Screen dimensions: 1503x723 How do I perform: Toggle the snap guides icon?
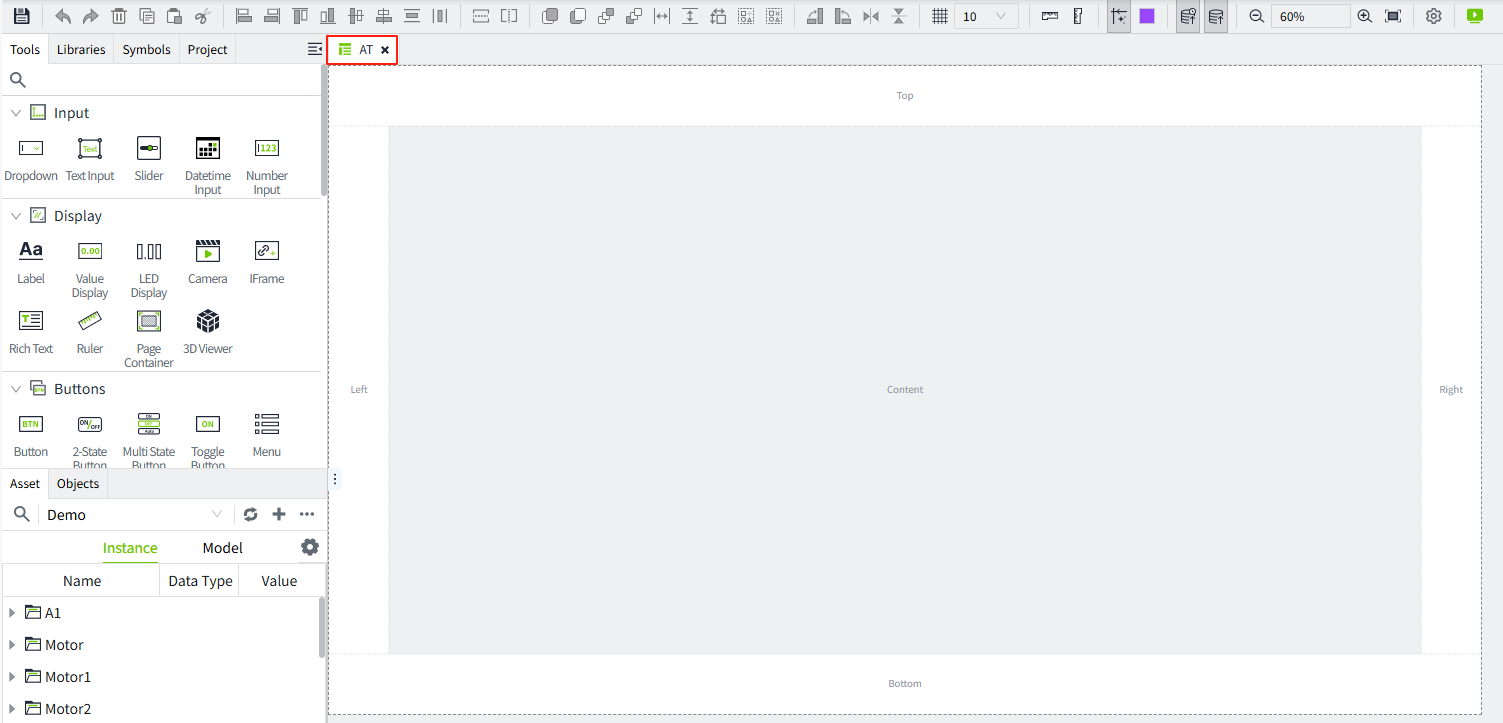pos(1118,16)
